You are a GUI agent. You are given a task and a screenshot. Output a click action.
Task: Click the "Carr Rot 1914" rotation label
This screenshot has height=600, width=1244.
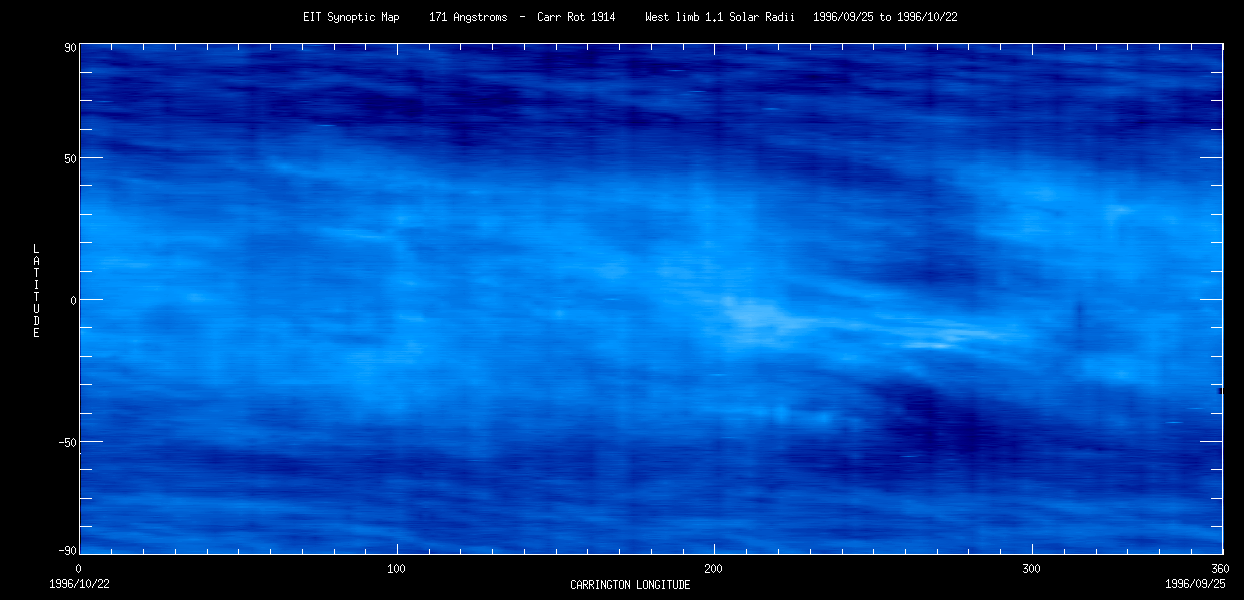(576, 17)
